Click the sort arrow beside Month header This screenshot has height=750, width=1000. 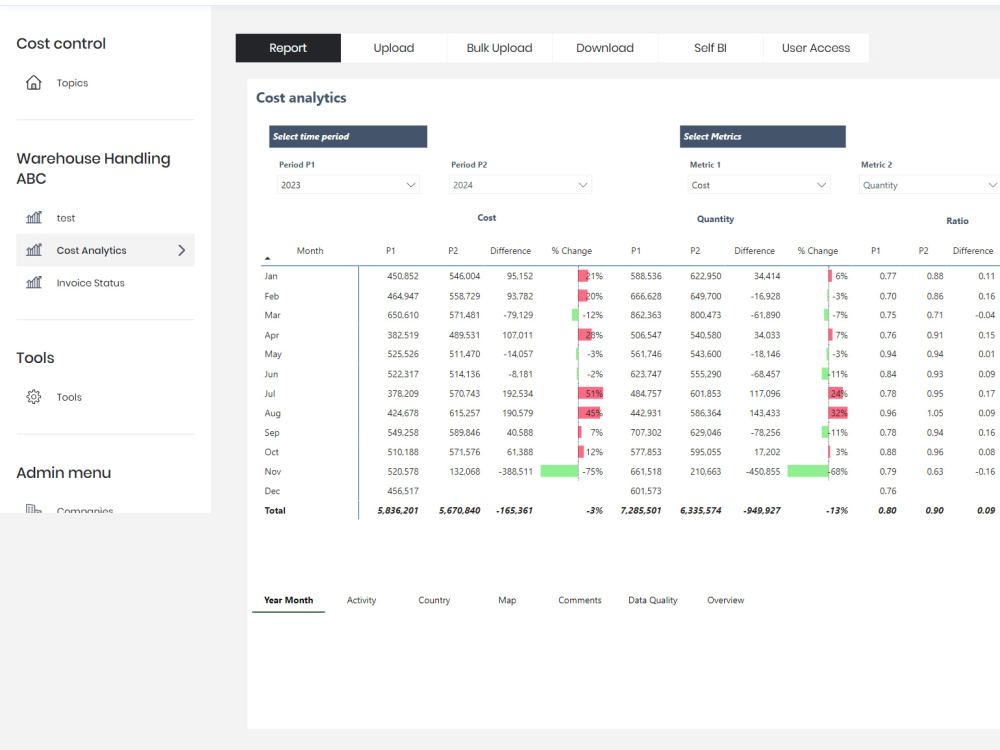tap(268, 258)
